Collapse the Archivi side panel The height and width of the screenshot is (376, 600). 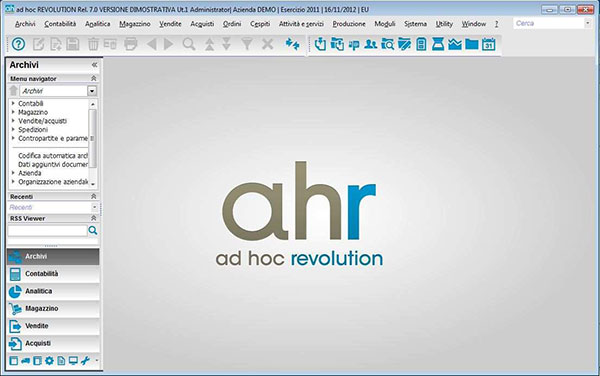click(x=95, y=65)
